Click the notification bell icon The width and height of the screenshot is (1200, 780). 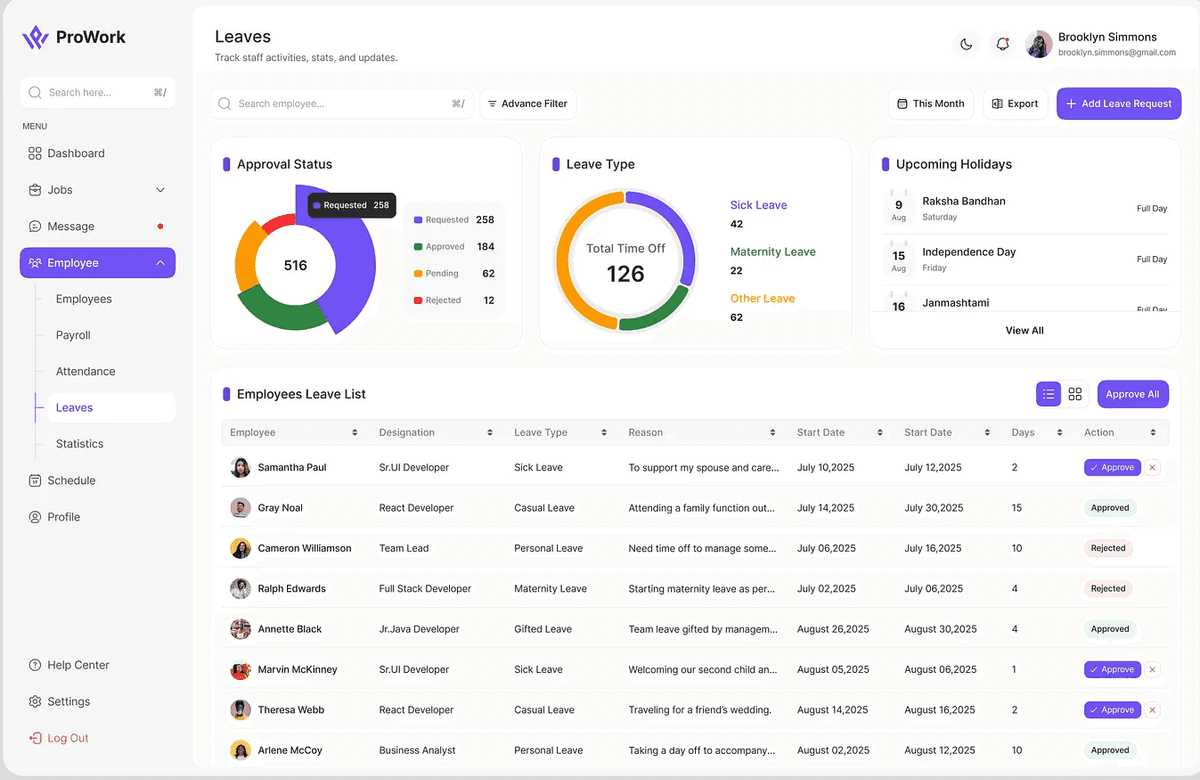pyautogui.click(x=1002, y=44)
